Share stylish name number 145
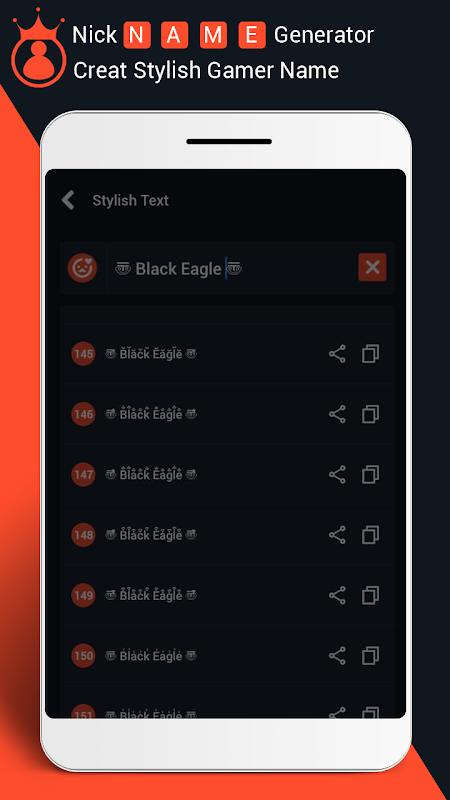The width and height of the screenshot is (450, 800). pyautogui.click(x=337, y=354)
